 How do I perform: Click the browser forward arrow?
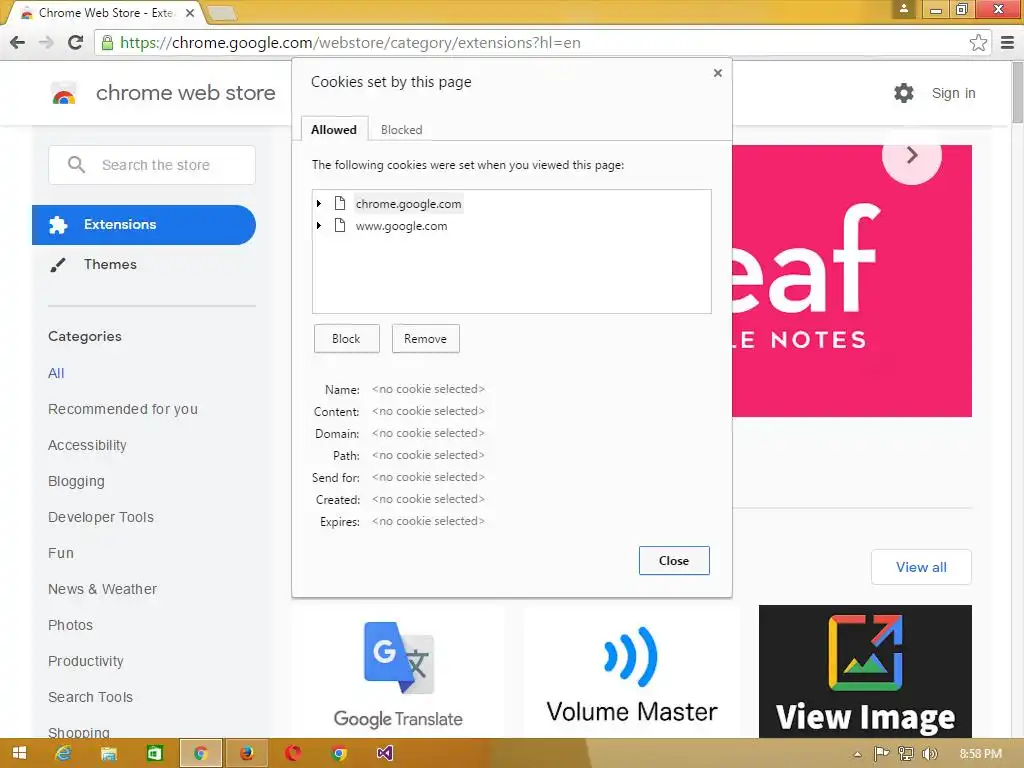[x=46, y=42]
